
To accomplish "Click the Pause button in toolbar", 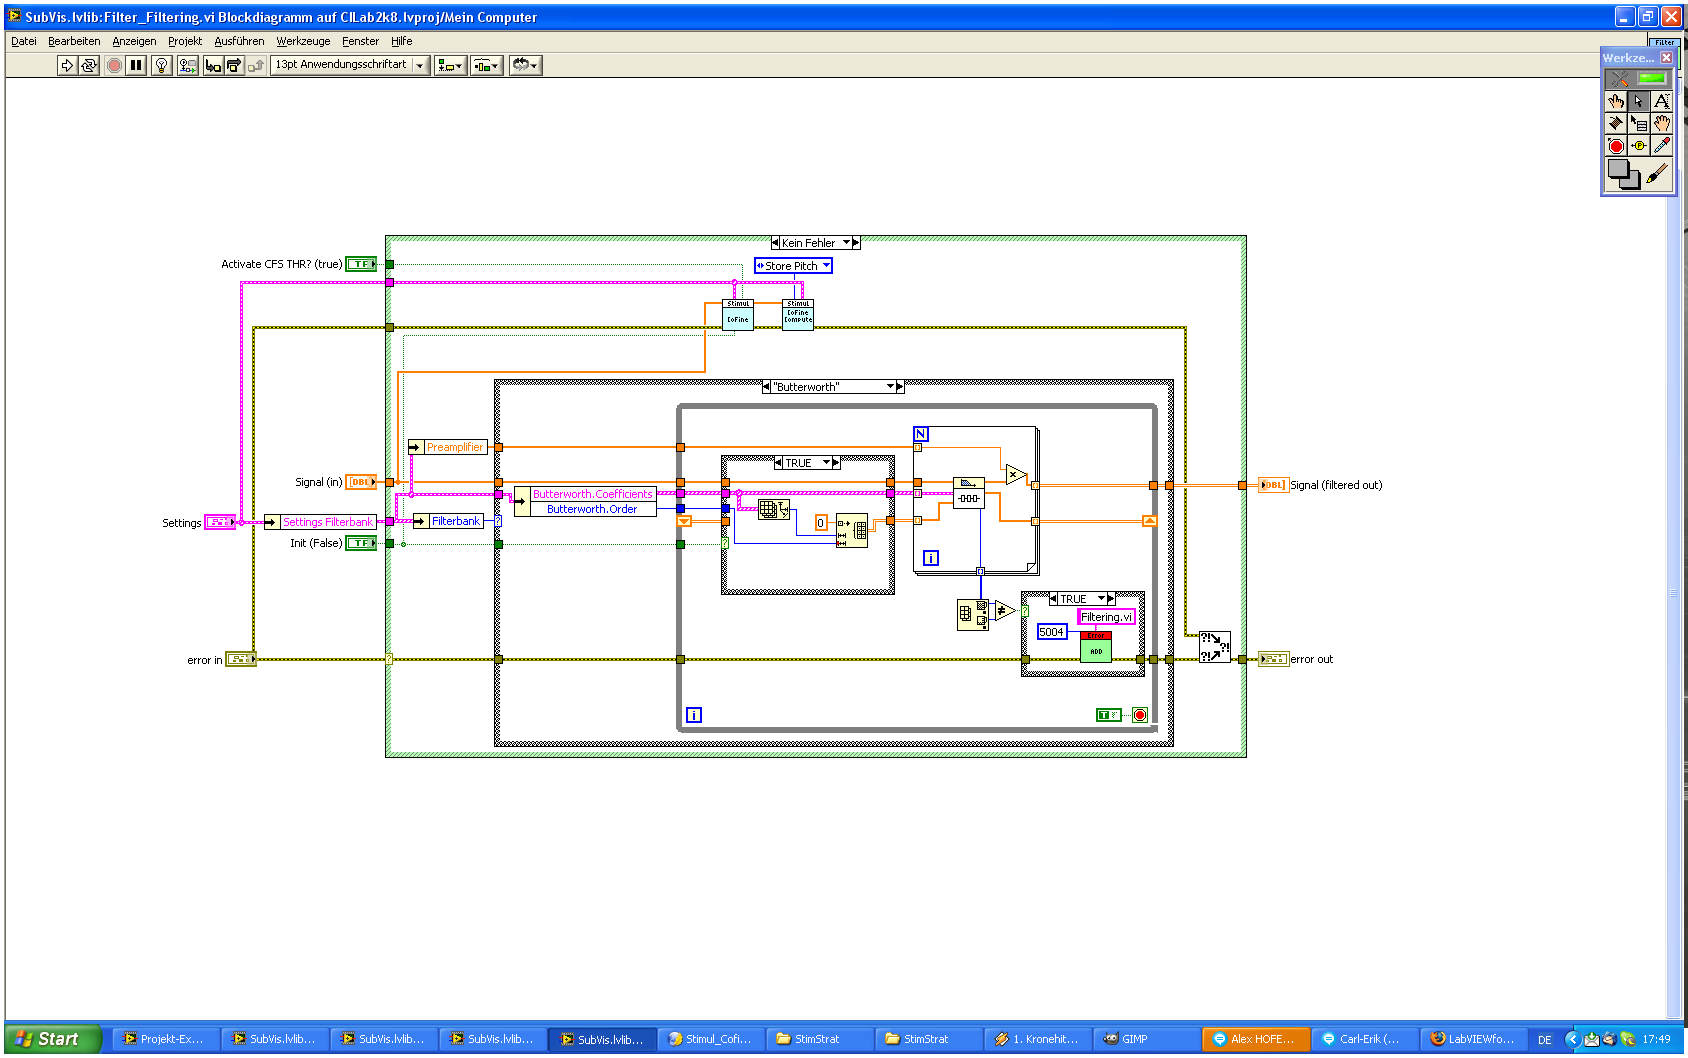I will [x=136, y=65].
